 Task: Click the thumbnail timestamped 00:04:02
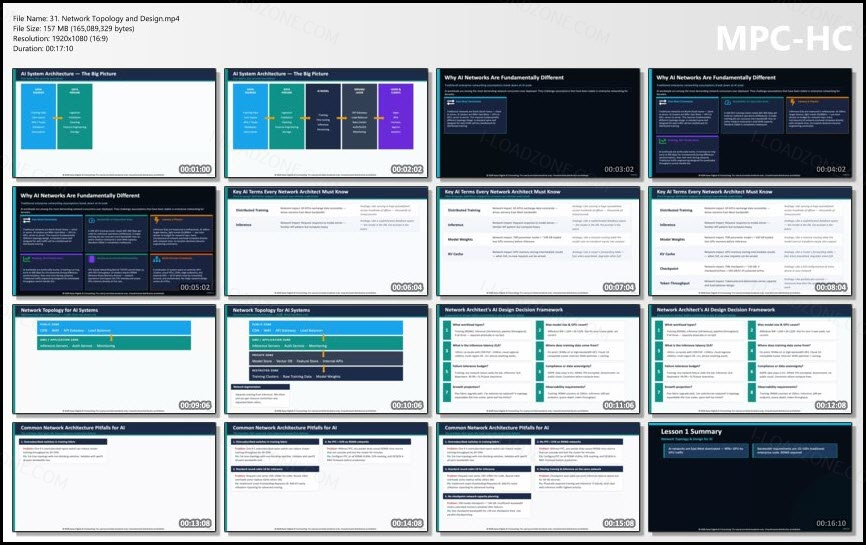pos(751,123)
